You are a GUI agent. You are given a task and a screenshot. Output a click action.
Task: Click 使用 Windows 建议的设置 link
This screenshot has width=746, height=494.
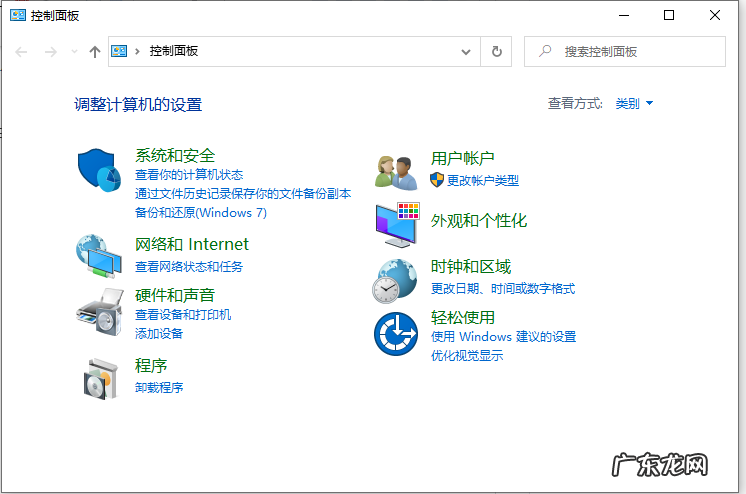click(503, 336)
